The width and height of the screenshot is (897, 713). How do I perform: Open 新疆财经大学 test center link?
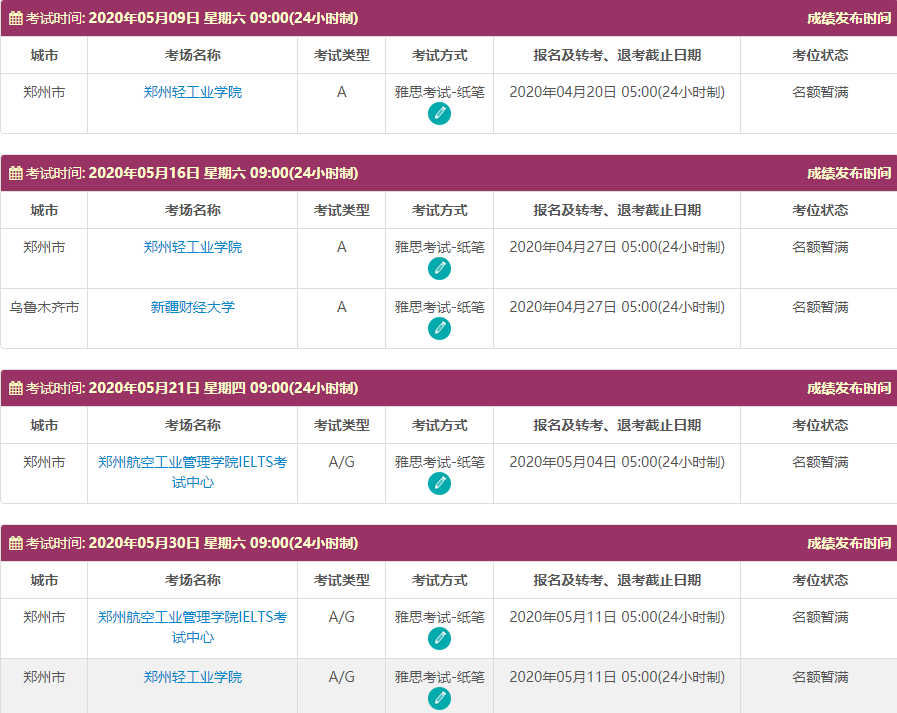[x=193, y=307]
